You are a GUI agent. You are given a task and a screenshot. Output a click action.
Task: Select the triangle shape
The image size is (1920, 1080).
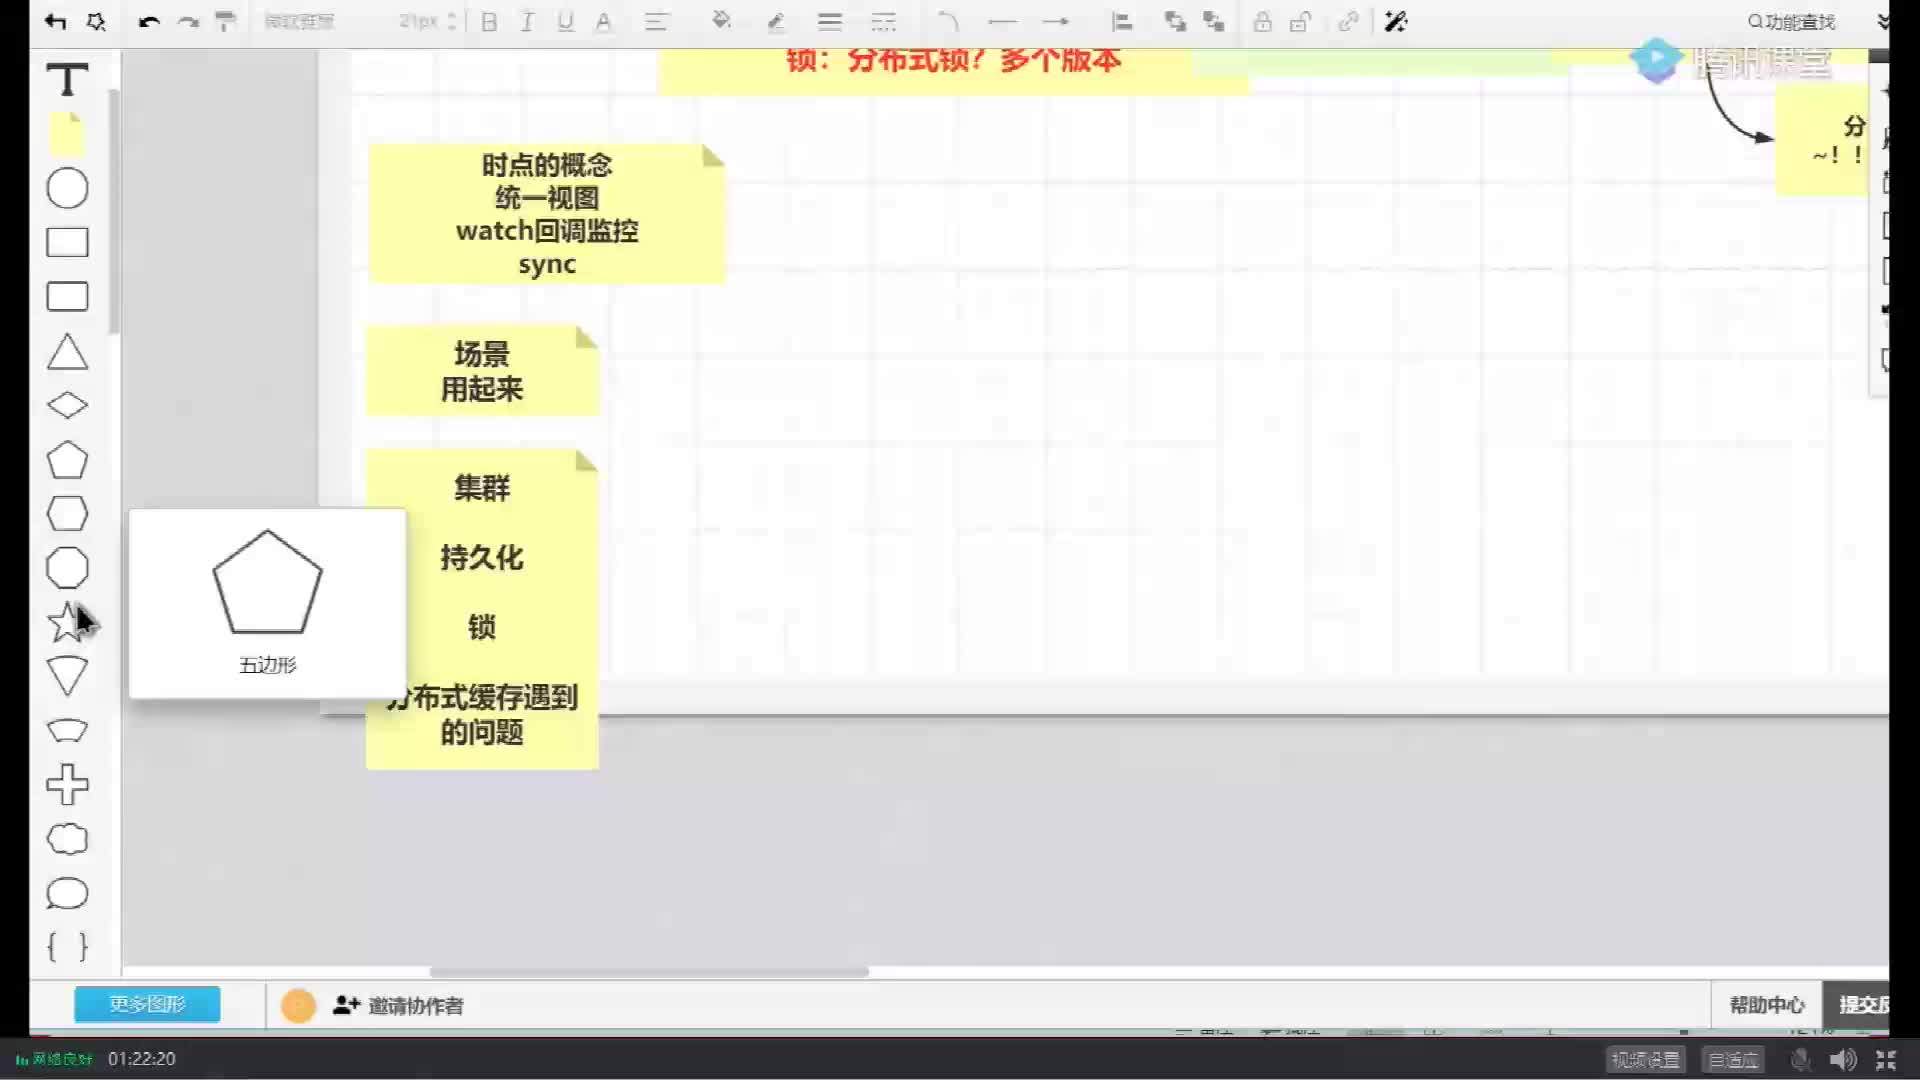point(67,352)
